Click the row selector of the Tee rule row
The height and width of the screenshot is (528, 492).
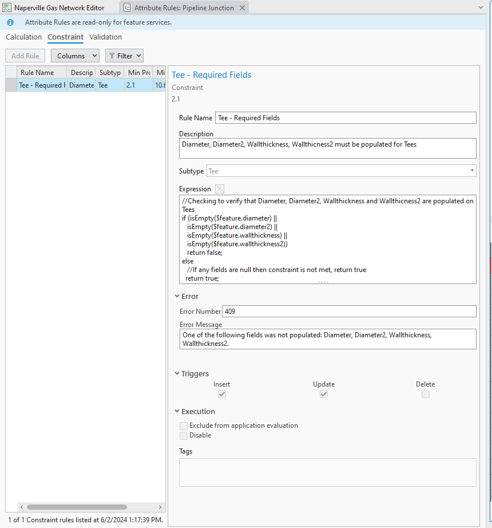[11, 85]
